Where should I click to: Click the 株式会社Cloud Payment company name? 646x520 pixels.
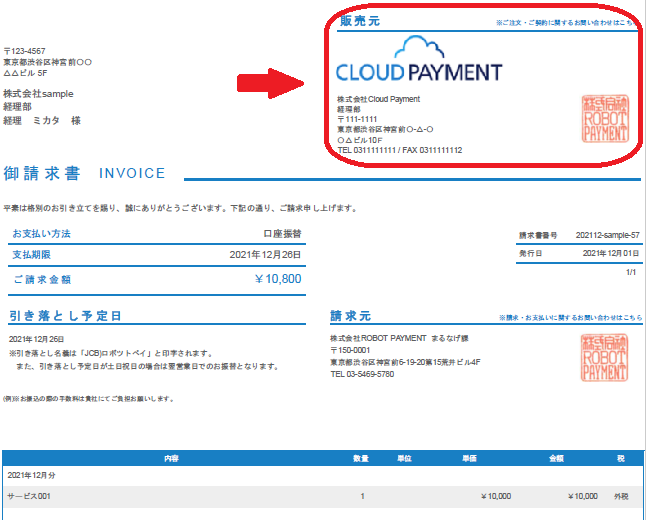379,99
